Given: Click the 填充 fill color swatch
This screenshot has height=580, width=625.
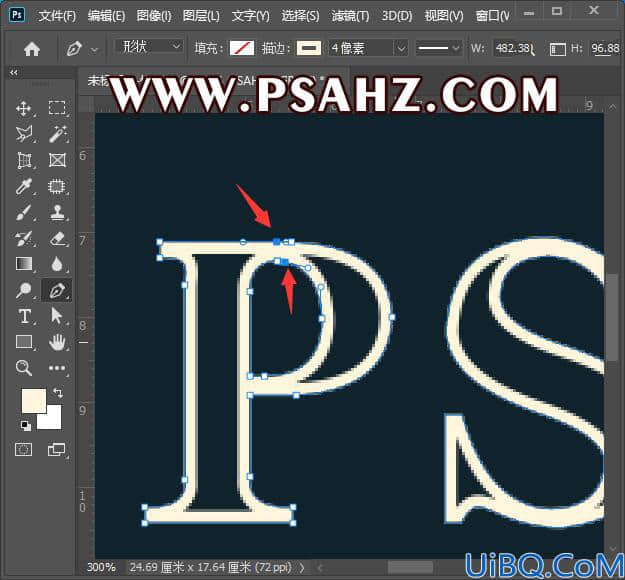Looking at the screenshot, I should [x=242, y=49].
